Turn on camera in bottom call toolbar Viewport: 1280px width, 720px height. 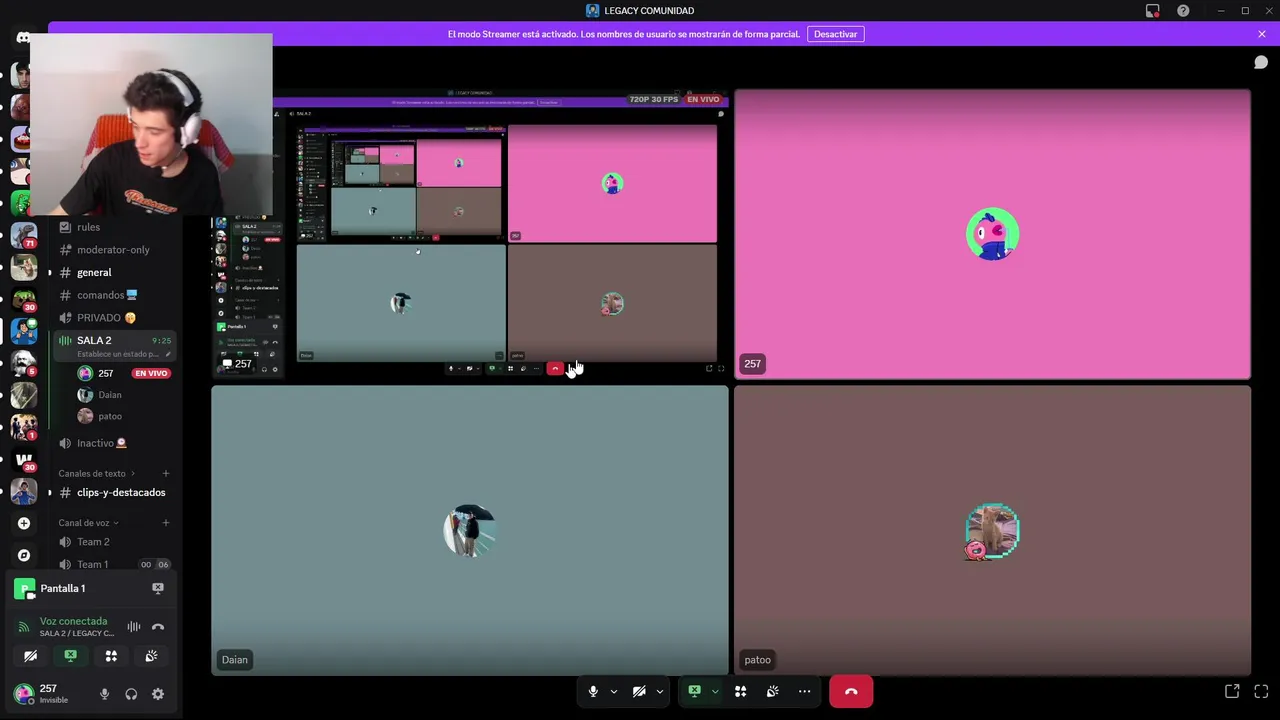(639, 691)
